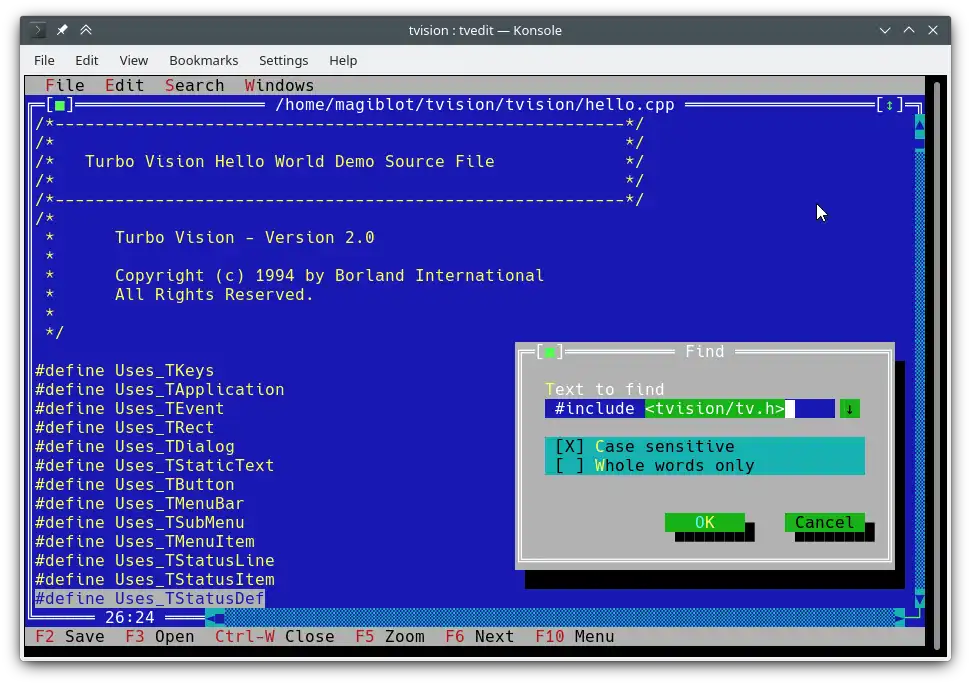Click the editor window close box icon
The image size is (971, 685).
[60, 105]
